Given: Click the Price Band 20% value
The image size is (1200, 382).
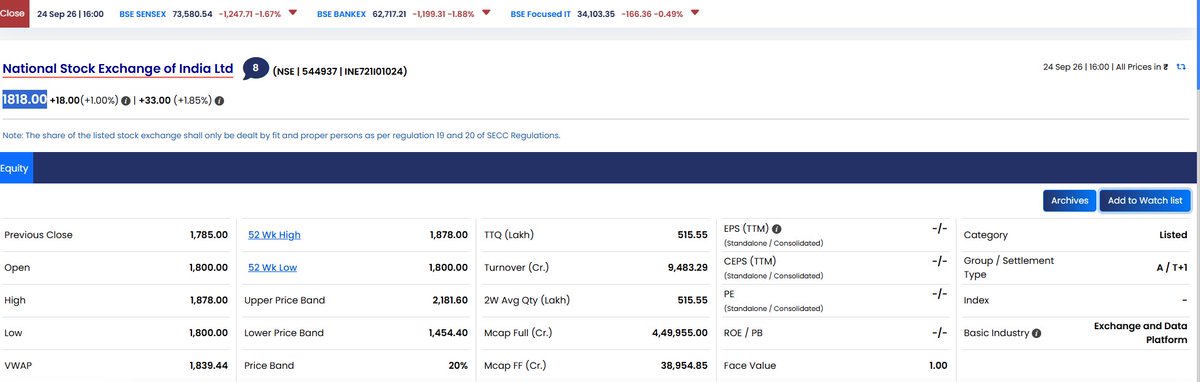Looking at the screenshot, I should [458, 365].
